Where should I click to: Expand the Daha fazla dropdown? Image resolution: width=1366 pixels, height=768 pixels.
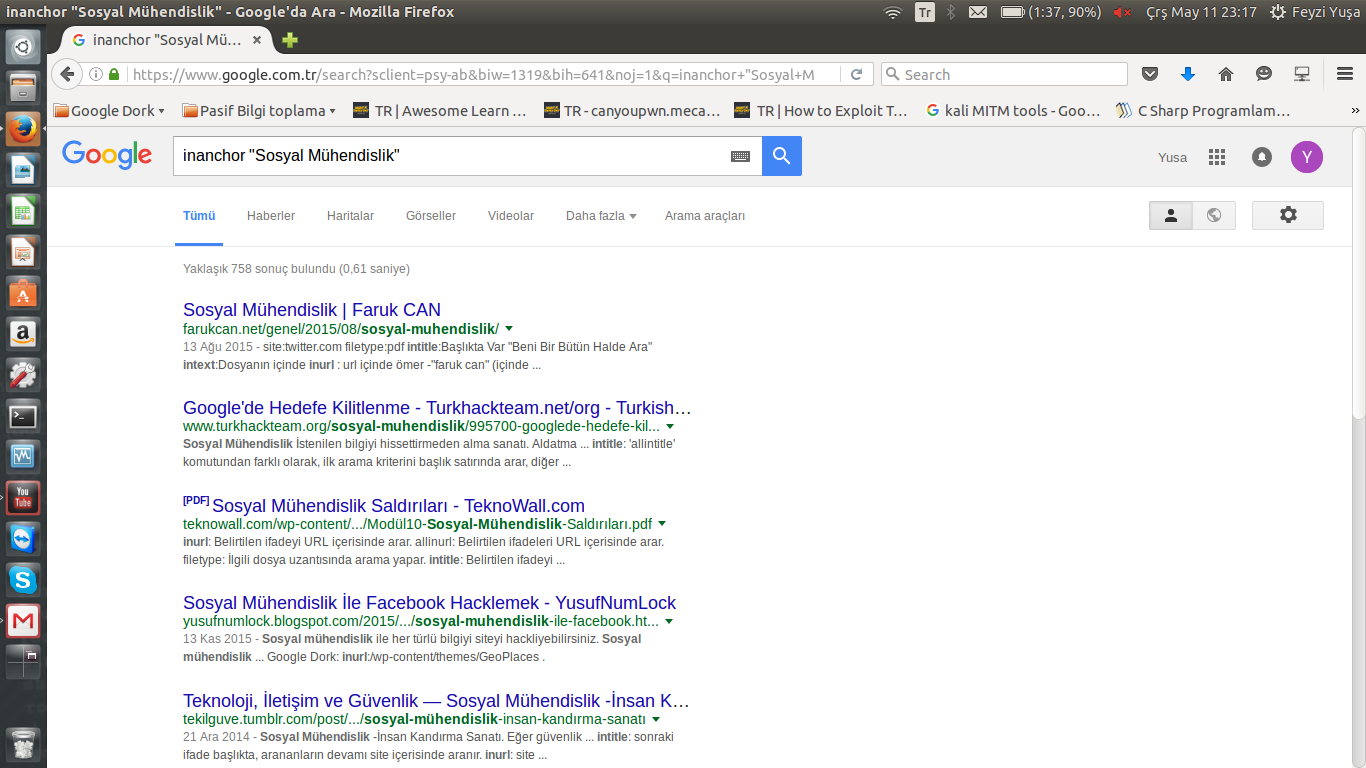(x=600, y=216)
